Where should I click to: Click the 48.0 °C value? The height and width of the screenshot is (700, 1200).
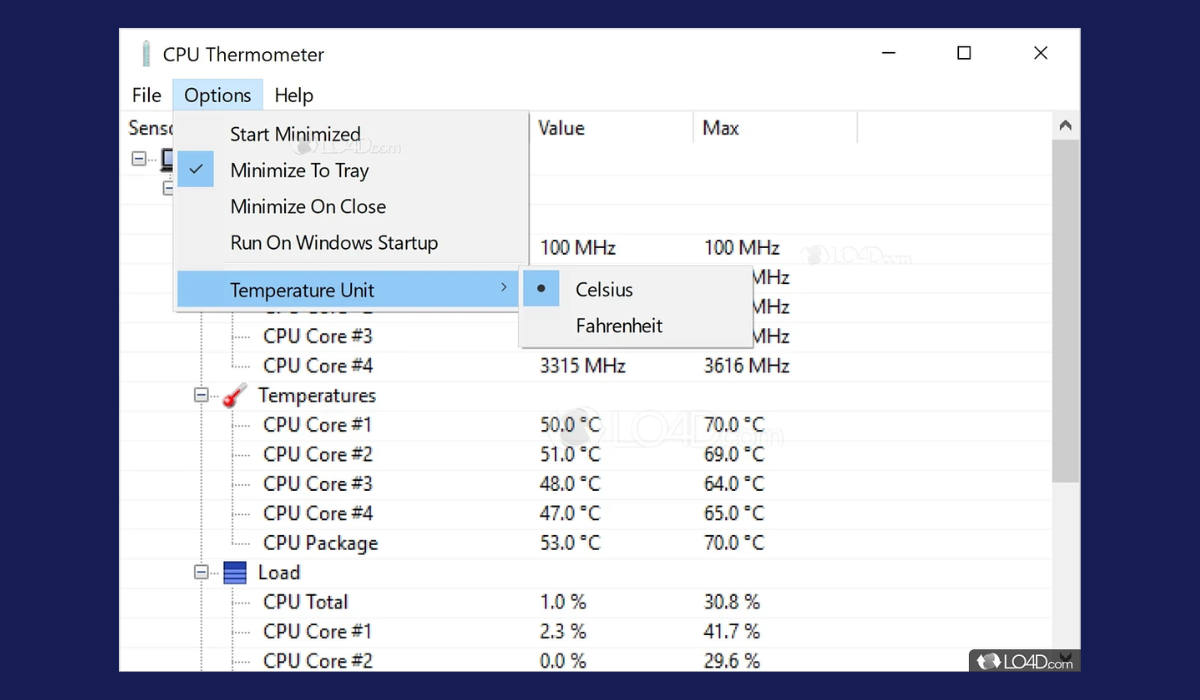pos(570,484)
